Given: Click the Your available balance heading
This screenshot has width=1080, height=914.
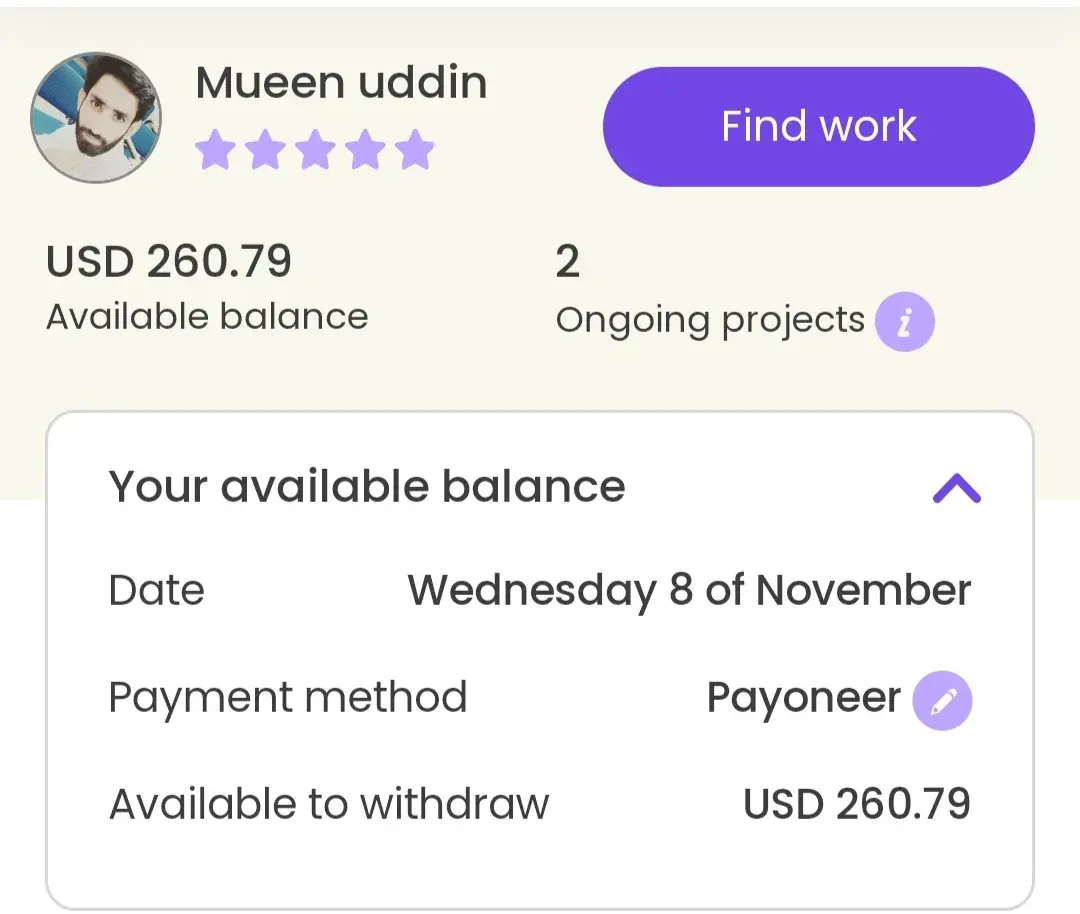Looking at the screenshot, I should click(367, 487).
